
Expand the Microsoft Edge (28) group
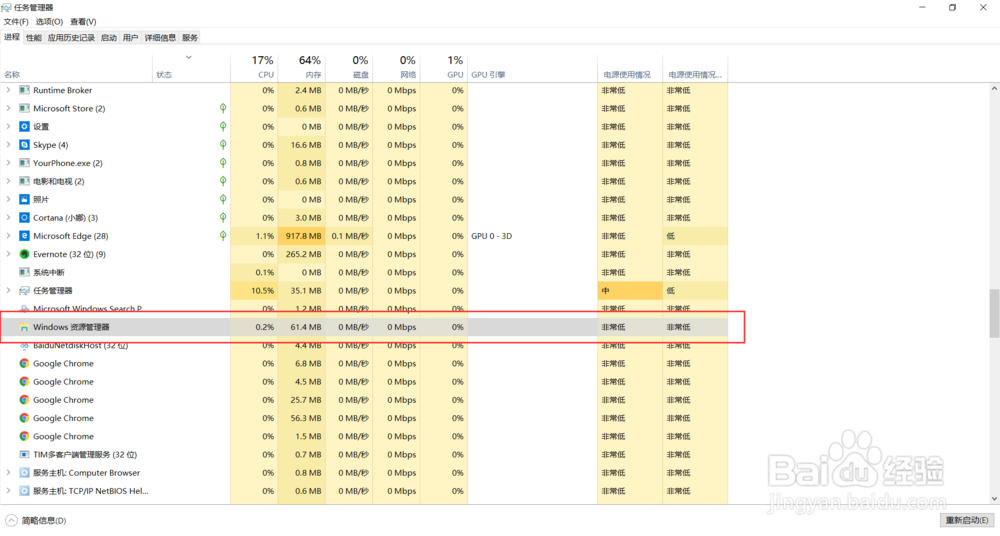point(8,235)
